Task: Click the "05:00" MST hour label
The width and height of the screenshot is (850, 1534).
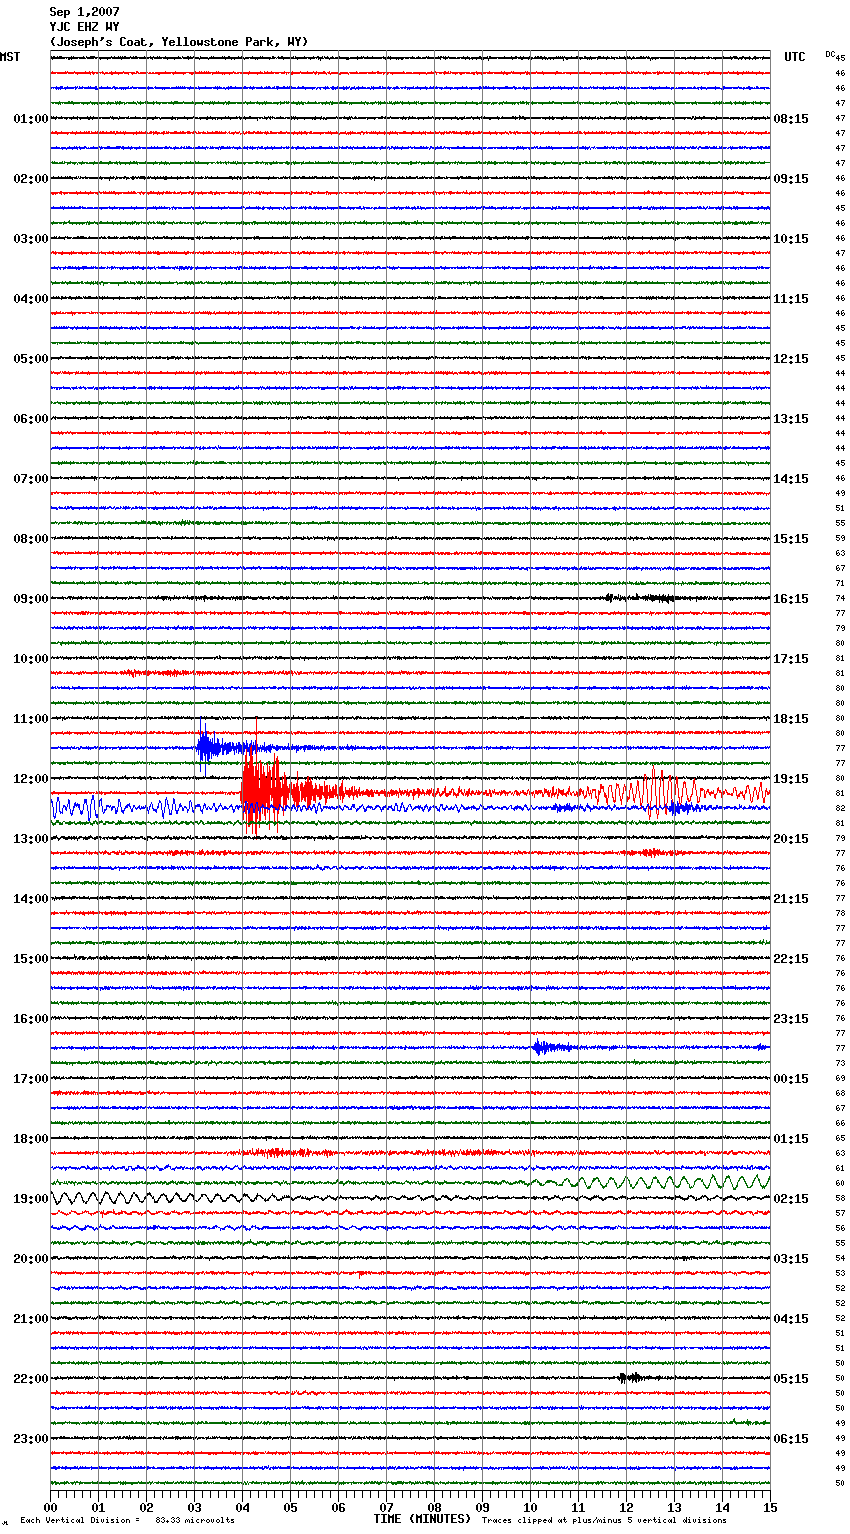Action: click(30, 359)
